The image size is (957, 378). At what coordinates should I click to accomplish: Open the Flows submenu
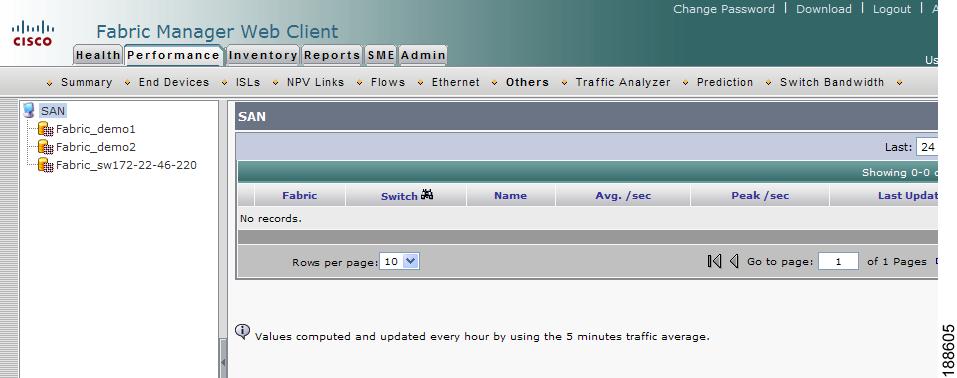388,82
